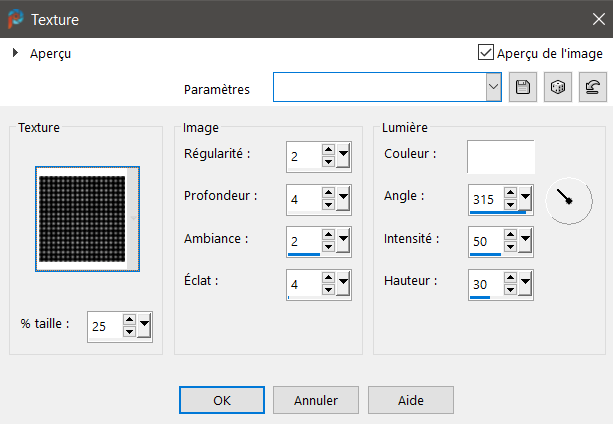
Task: Open help with the Aide button
Action: [x=410, y=399]
